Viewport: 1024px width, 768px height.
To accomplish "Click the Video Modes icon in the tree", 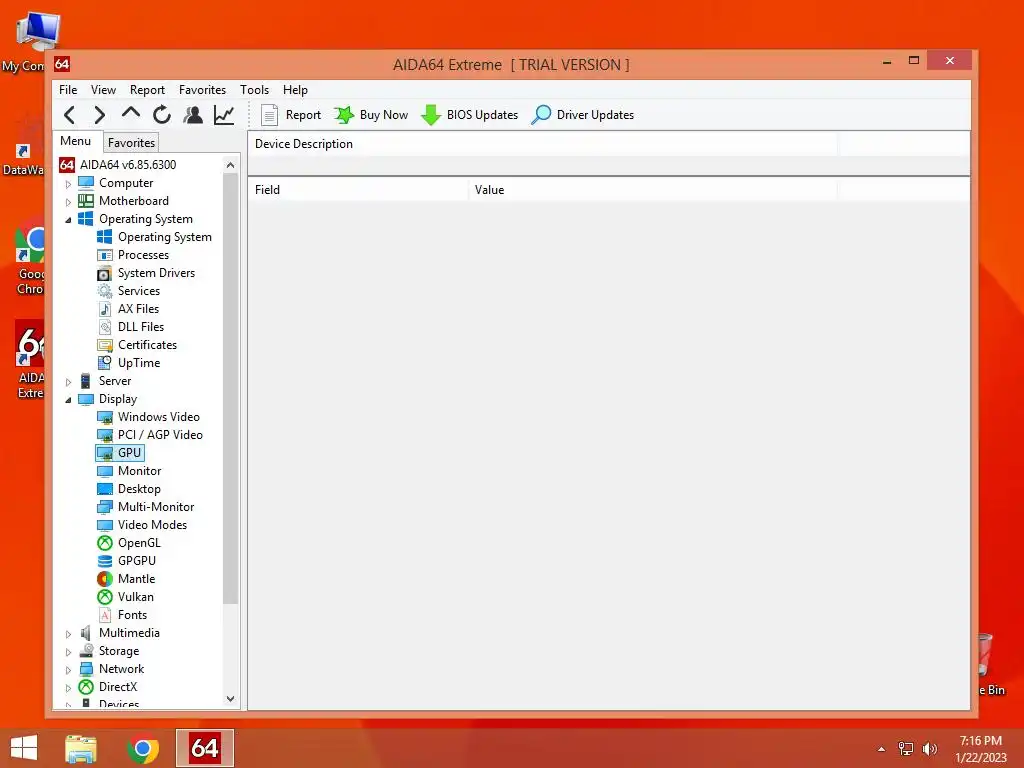I will click(x=104, y=525).
